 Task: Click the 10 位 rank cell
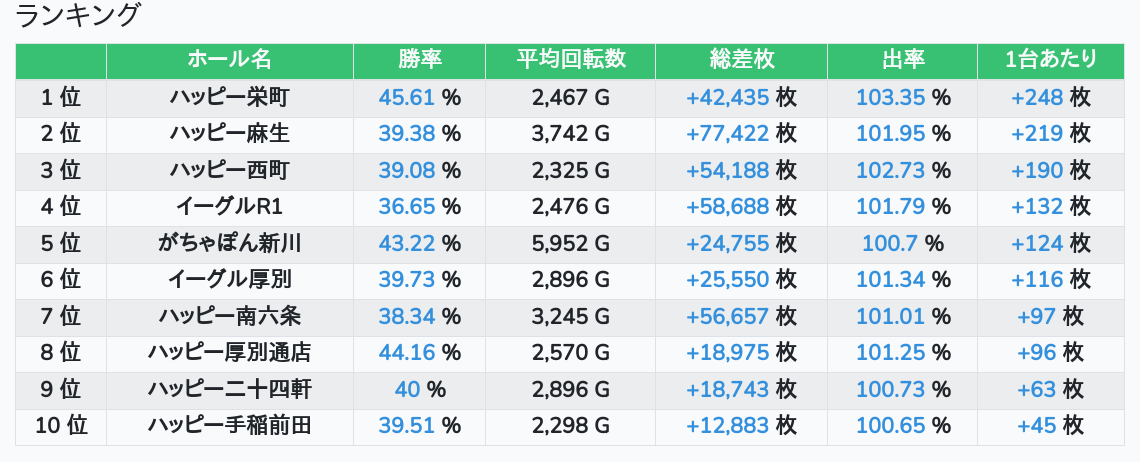(x=61, y=425)
